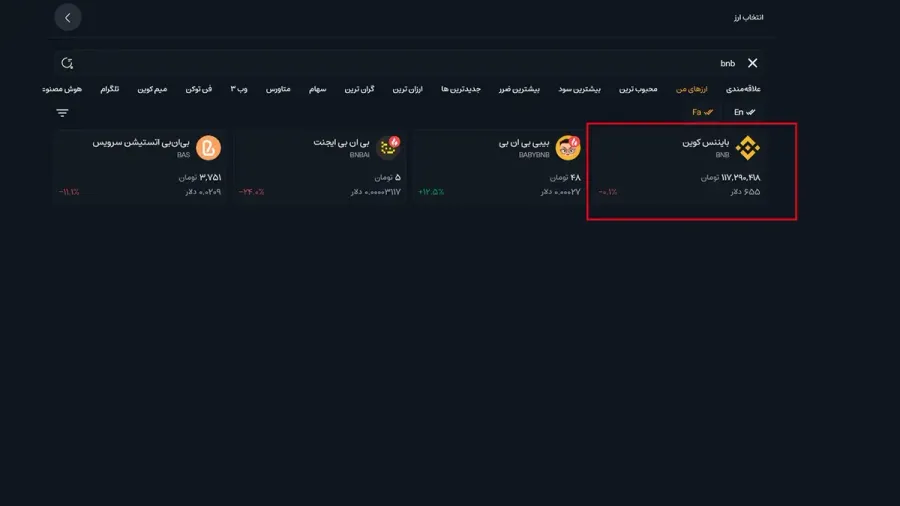Toggle Fa language names

[x=703, y=112]
